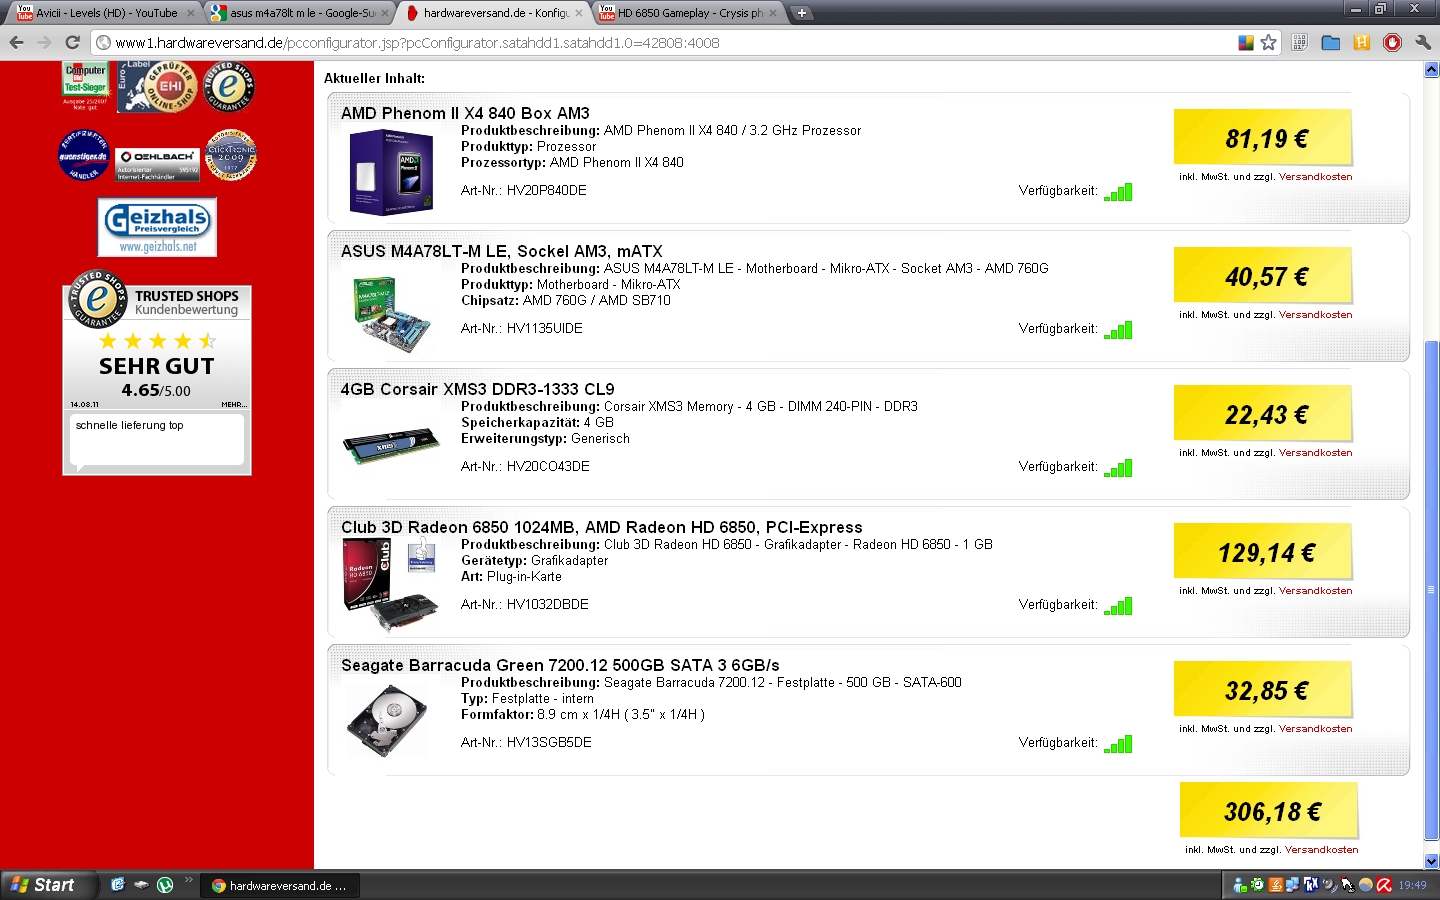This screenshot has width=1440, height=900.
Task: Open a new tab with plus button
Action: click(x=801, y=13)
